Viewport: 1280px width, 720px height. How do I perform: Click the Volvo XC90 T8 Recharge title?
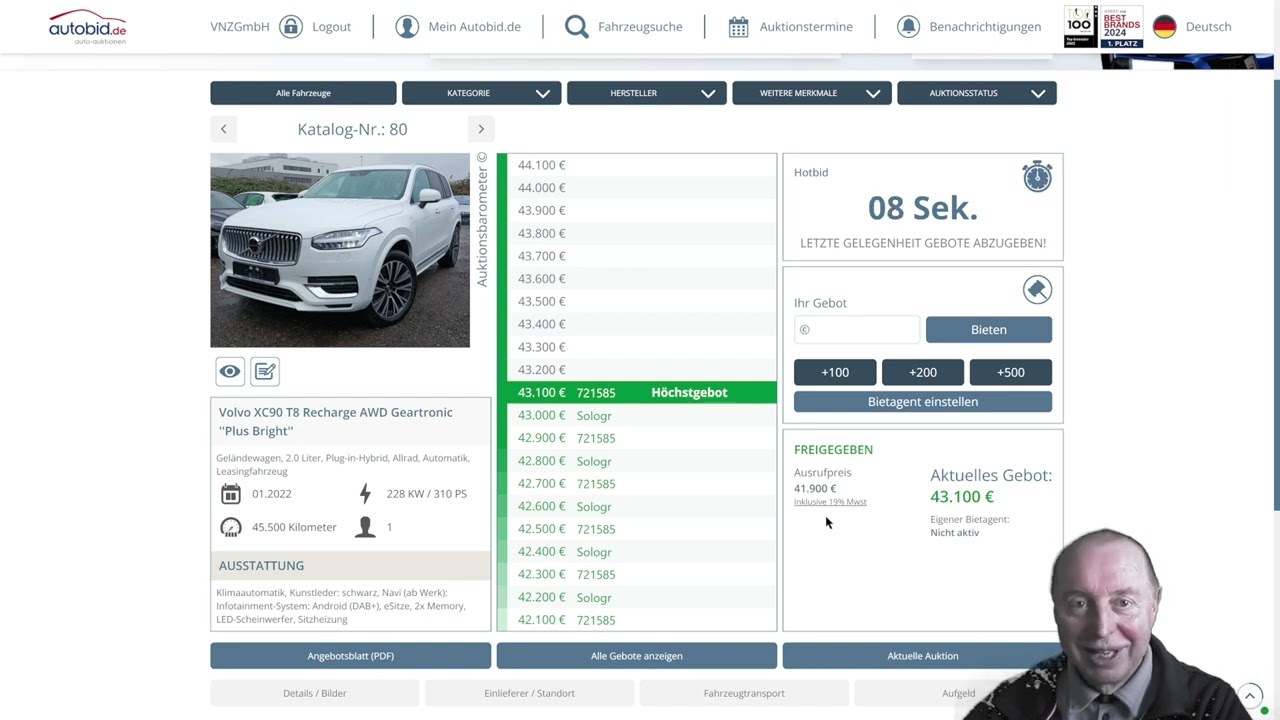[336, 421]
